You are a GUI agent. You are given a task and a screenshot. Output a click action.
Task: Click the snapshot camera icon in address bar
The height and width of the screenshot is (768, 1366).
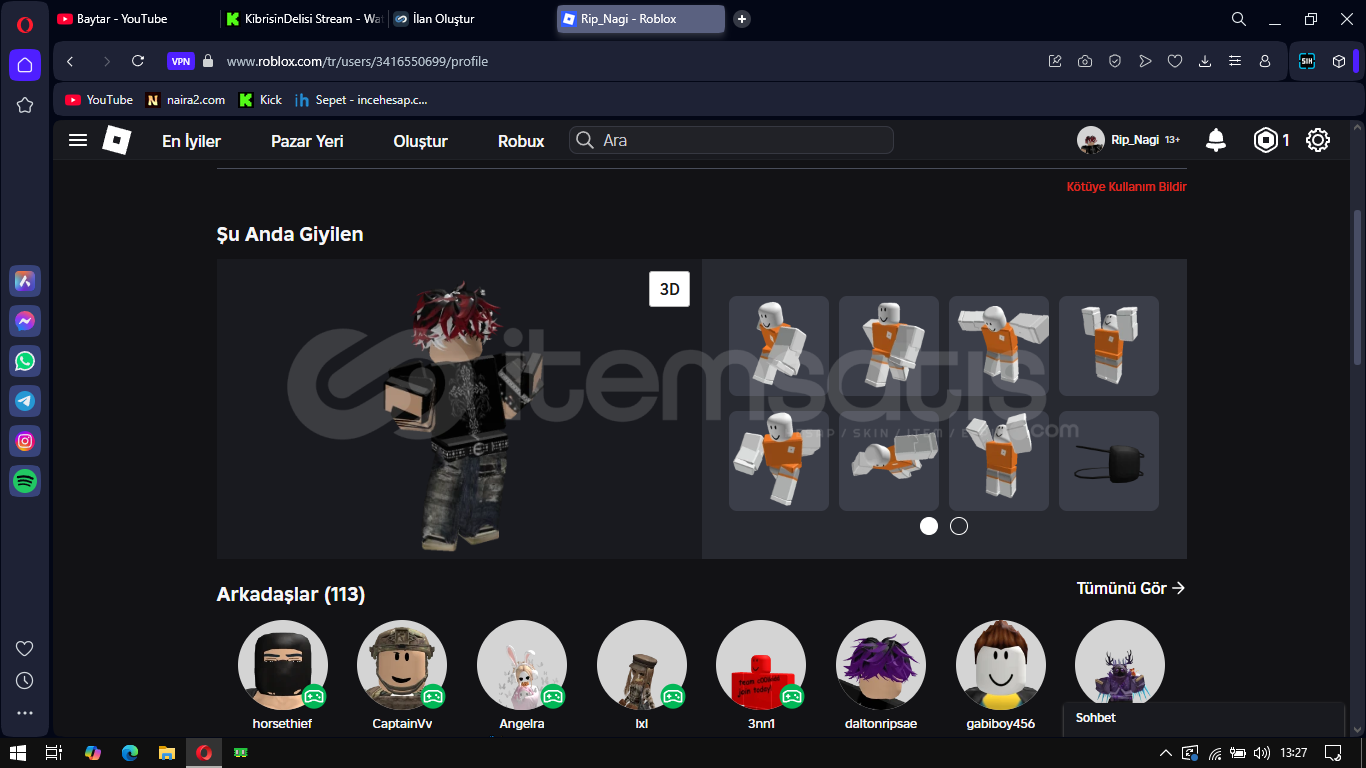pyautogui.click(x=1085, y=61)
